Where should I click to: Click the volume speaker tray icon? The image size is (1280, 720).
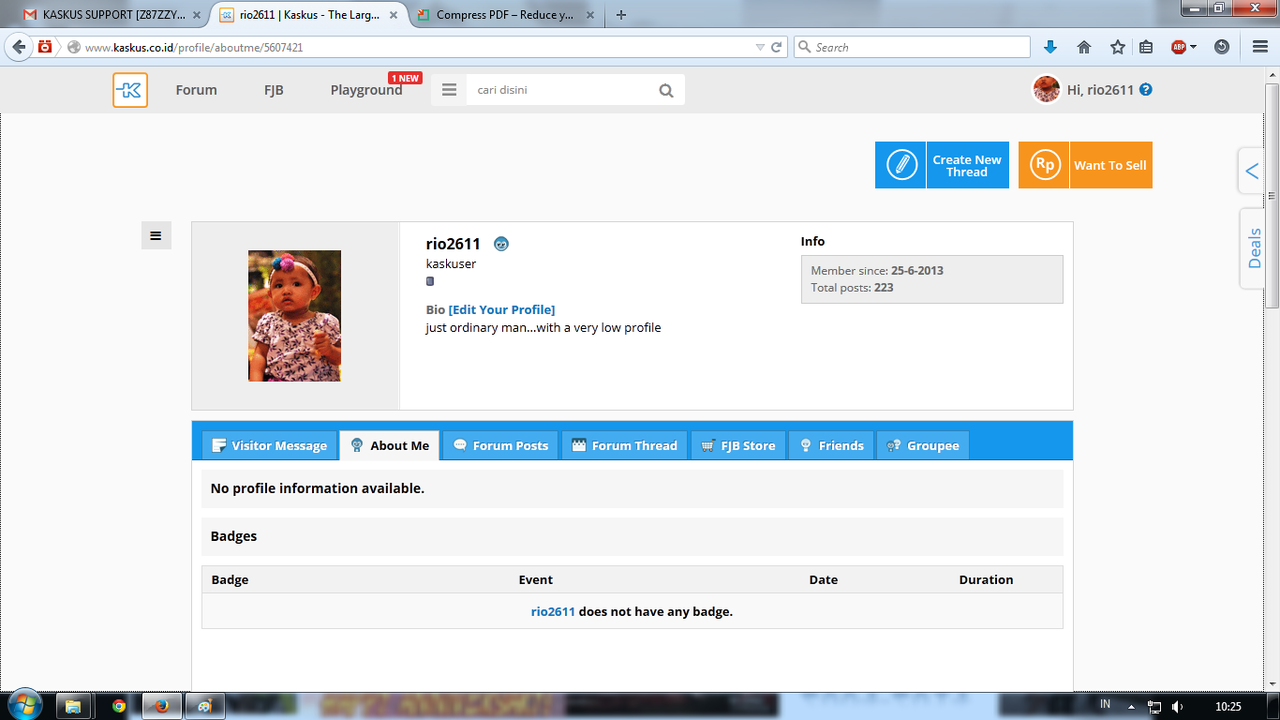point(1177,706)
